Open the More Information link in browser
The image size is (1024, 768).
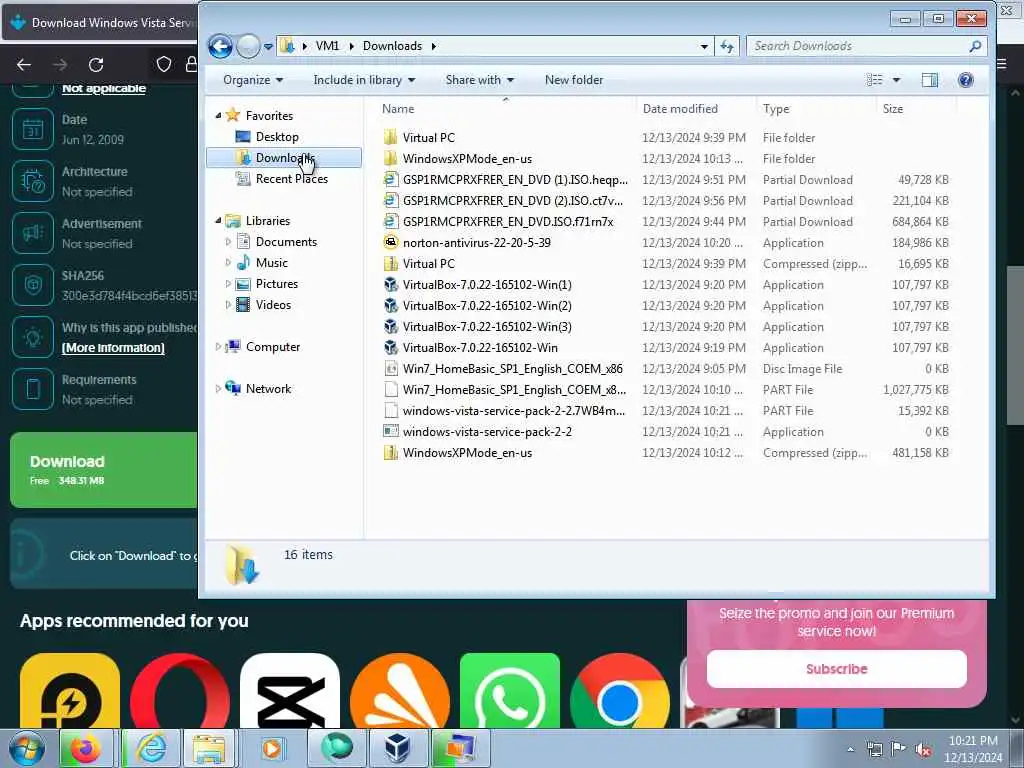[x=113, y=348]
